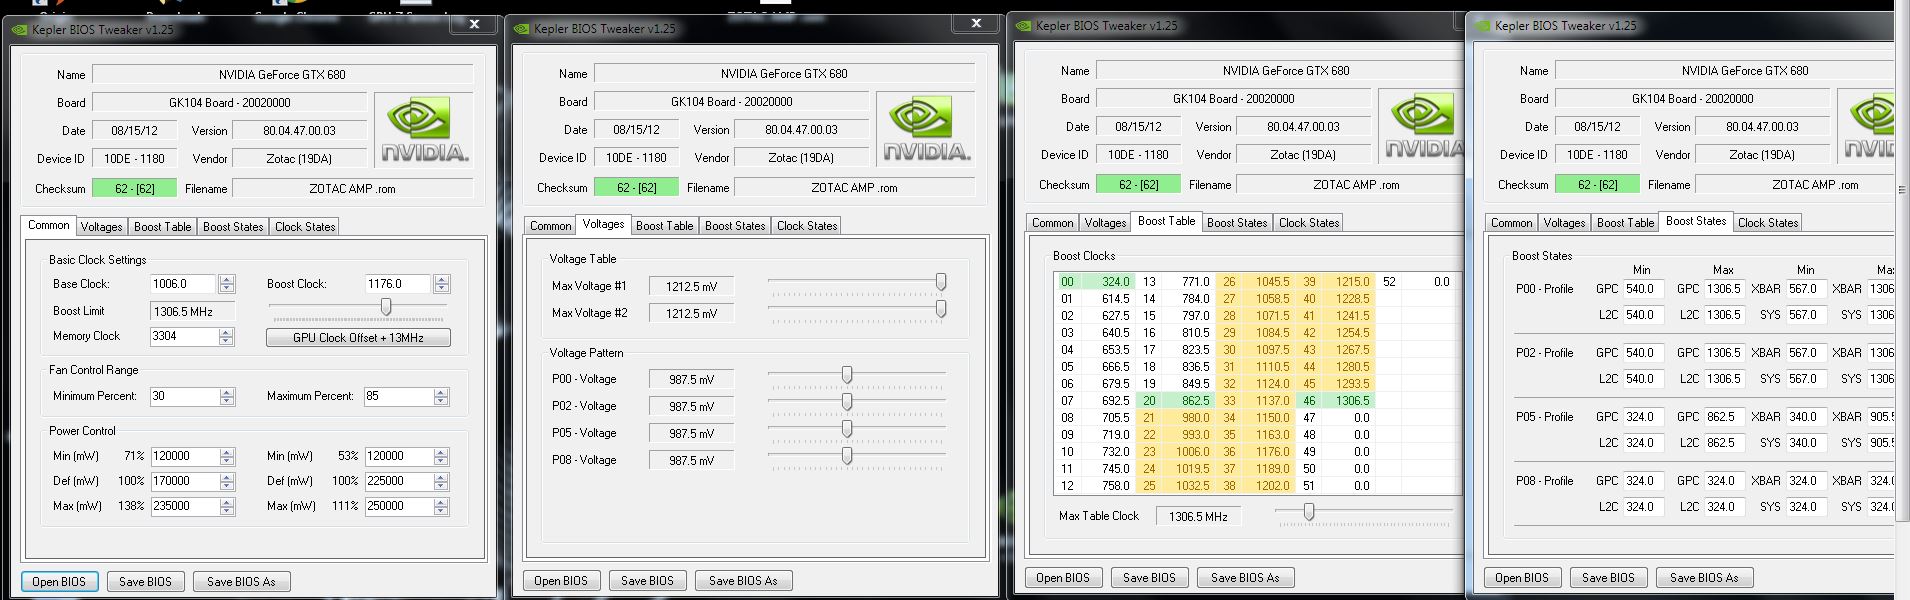The width and height of the screenshot is (1910, 600).
Task: Select Common tab in the Voltages window
Action: (x=550, y=226)
